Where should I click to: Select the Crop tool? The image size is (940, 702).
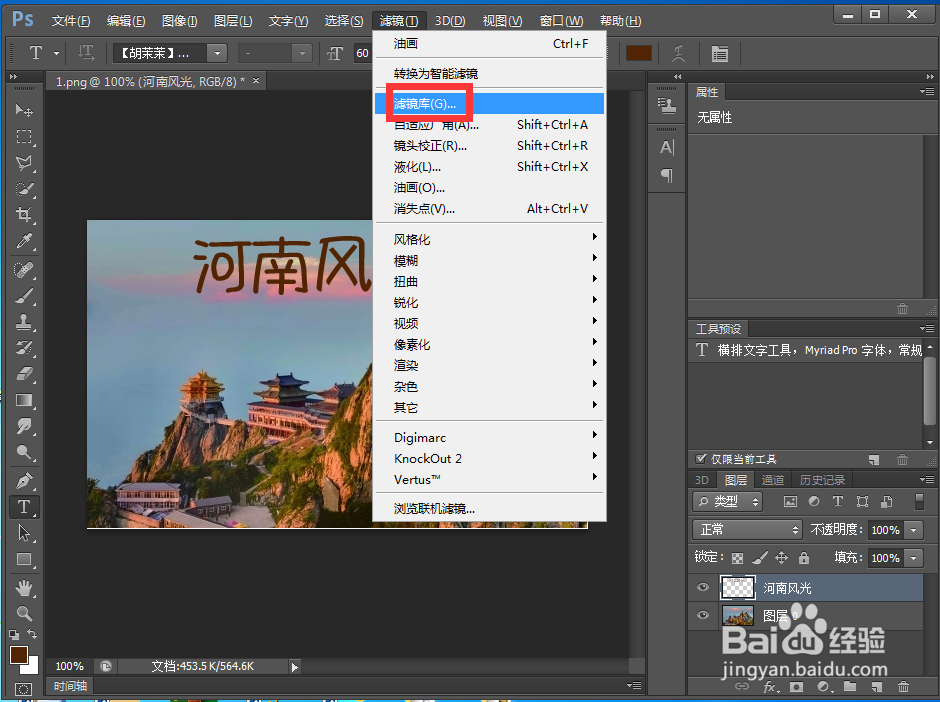[x=24, y=215]
